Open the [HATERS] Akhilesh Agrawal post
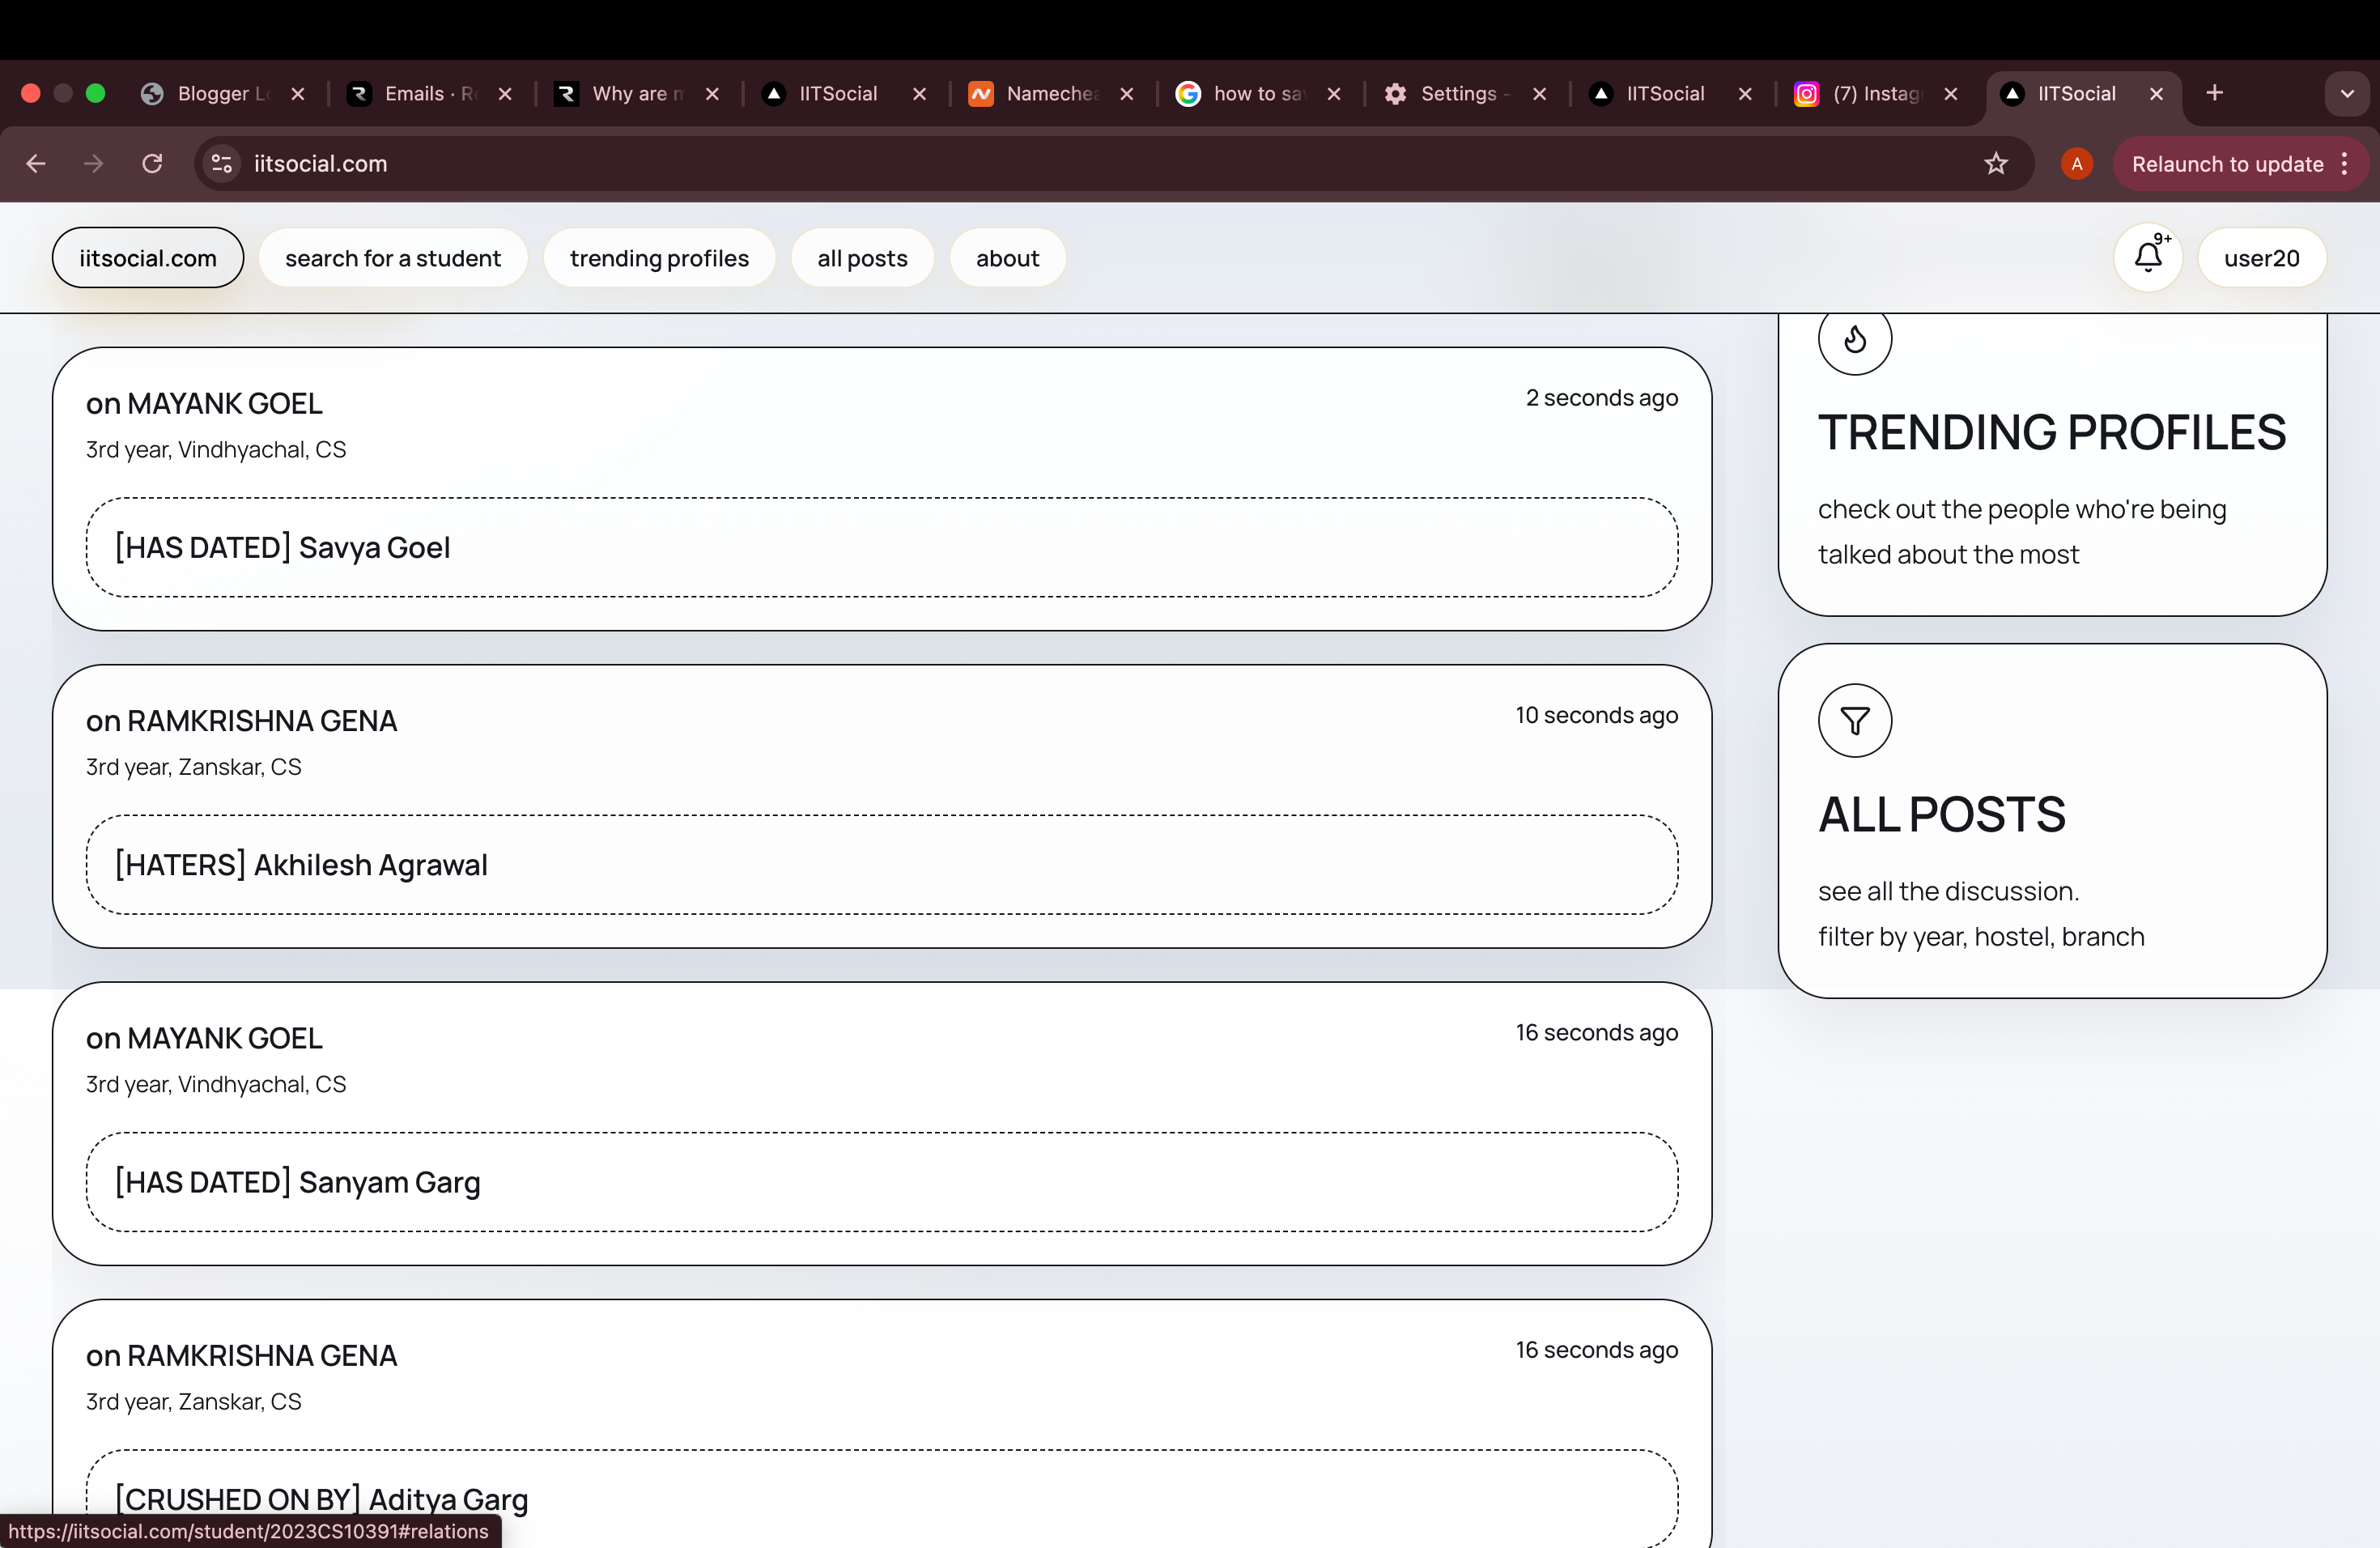The height and width of the screenshot is (1548, 2380). tap(301, 864)
